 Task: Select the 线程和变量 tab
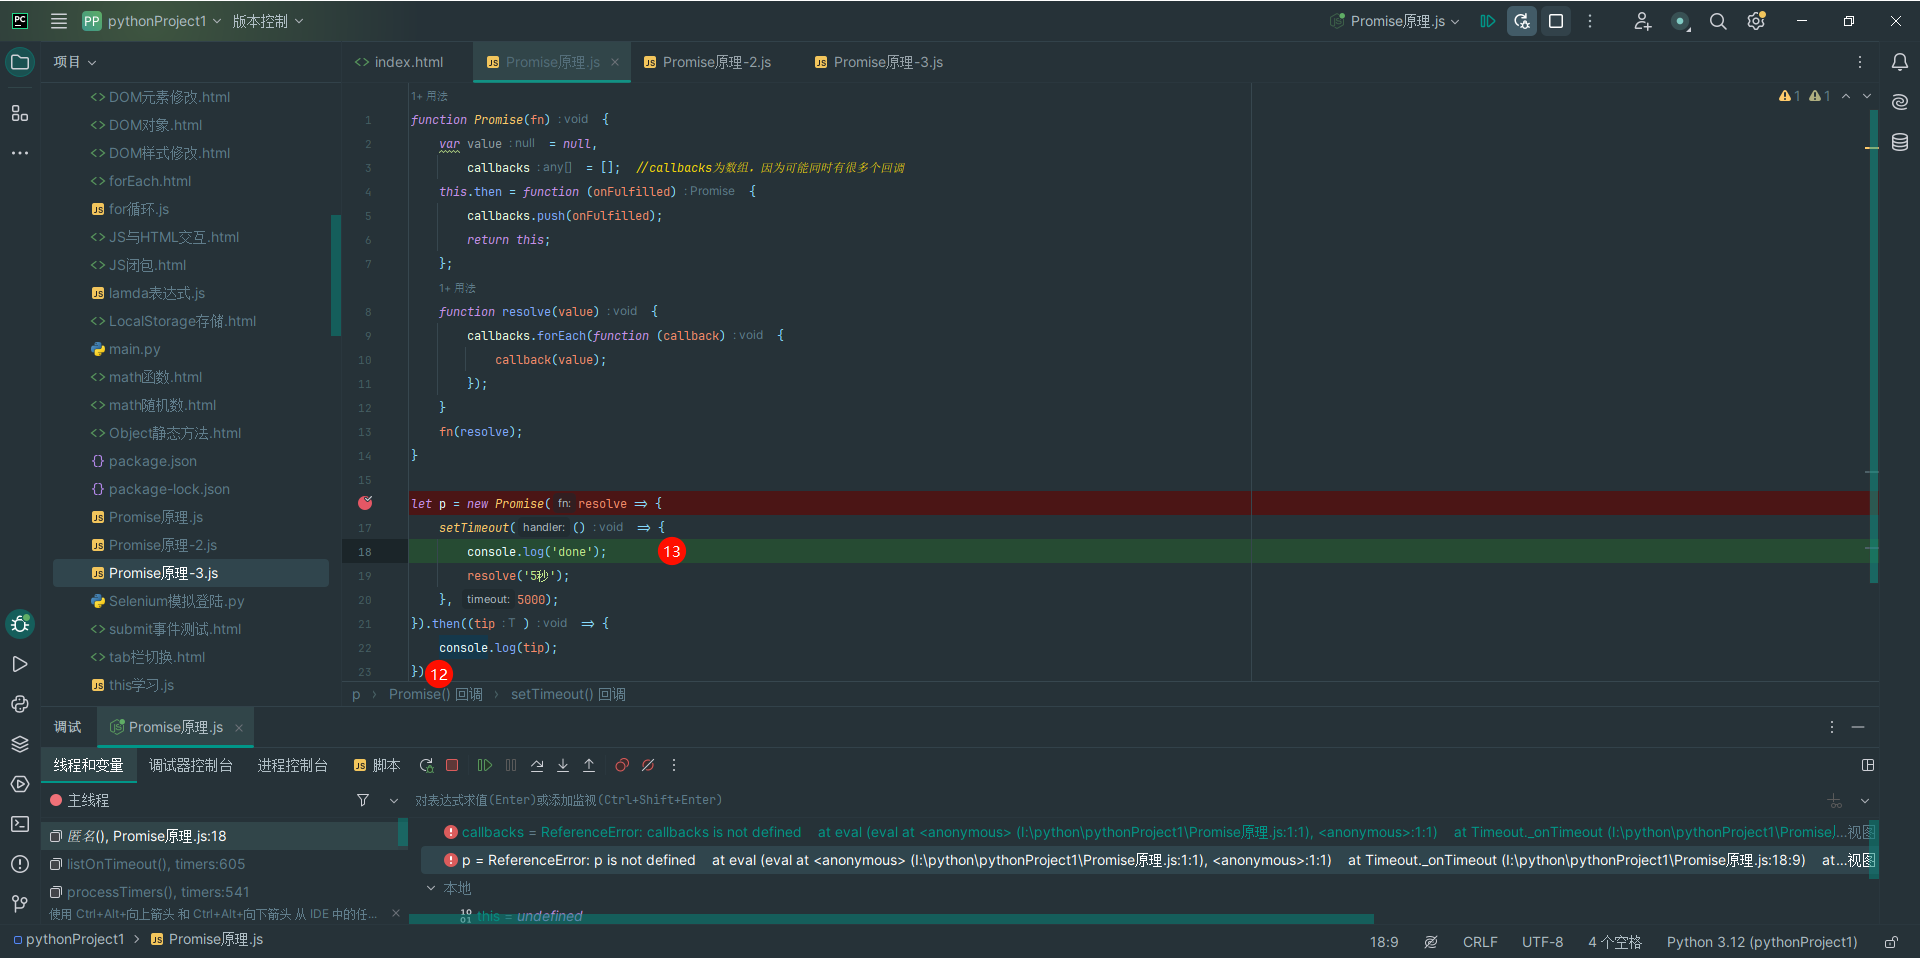click(89, 765)
